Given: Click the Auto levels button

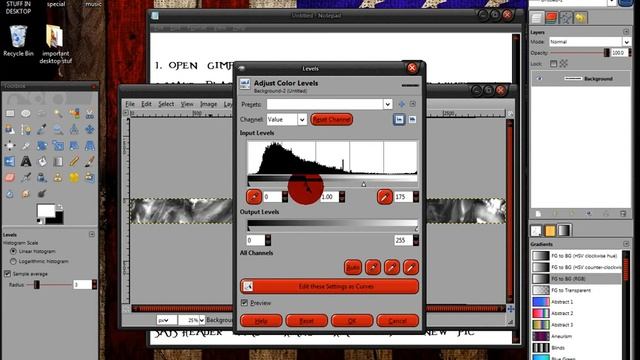Looking at the screenshot, I should click(x=353, y=267).
